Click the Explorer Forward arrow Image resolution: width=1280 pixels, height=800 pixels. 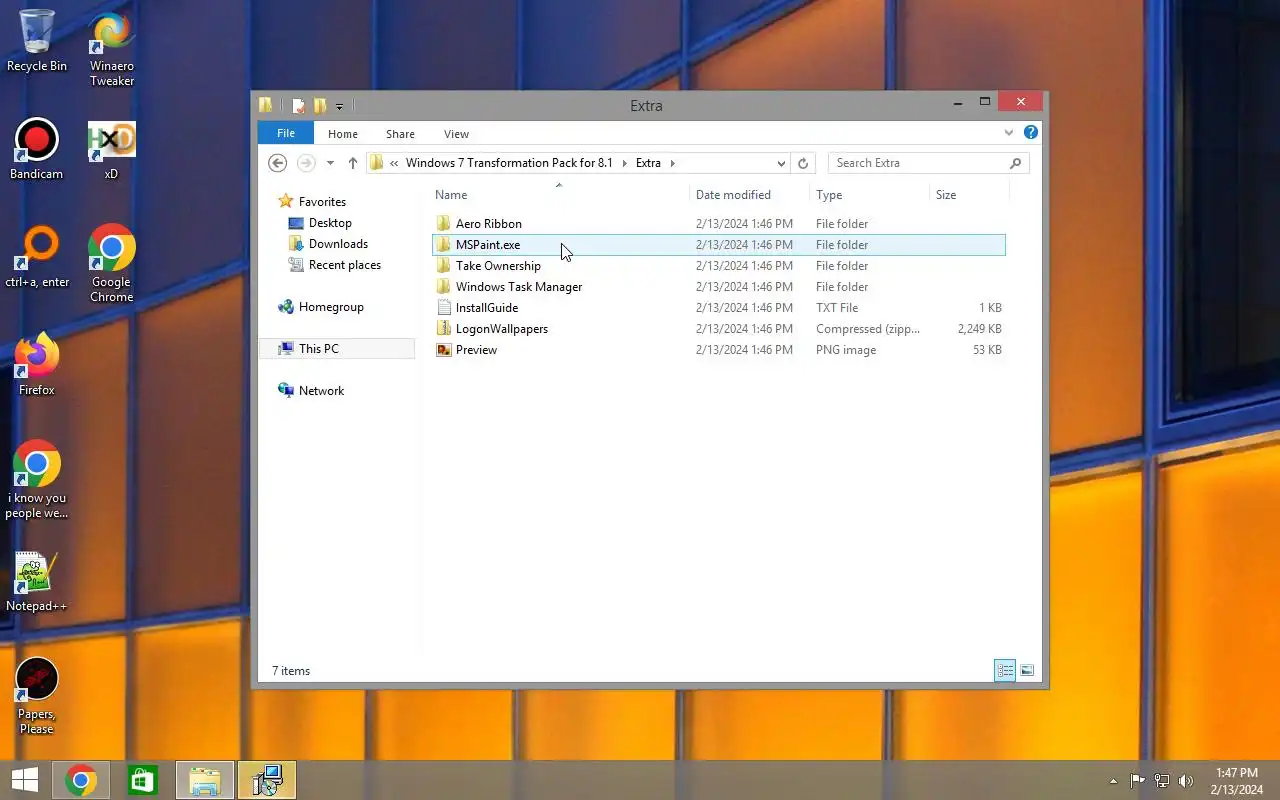[x=306, y=163]
